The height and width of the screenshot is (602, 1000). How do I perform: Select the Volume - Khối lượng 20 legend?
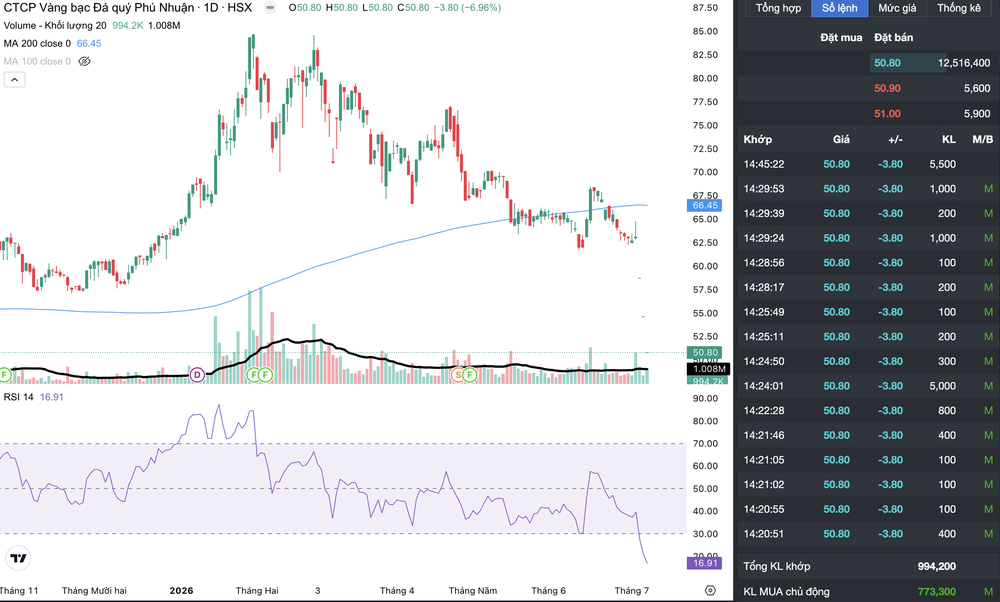click(x=55, y=26)
